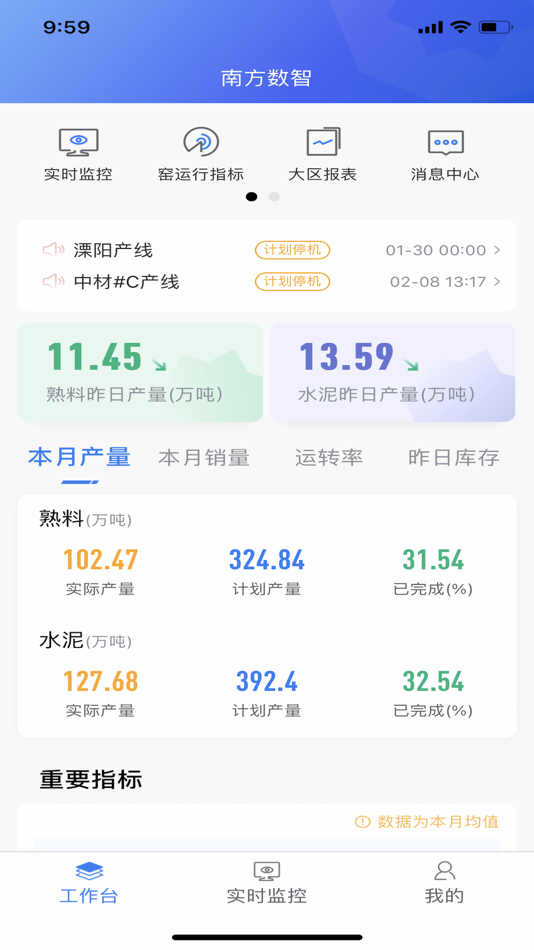Viewport: 534px width, 950px height.
Task: Switch to the 昨日库存 tab
Action: point(454,457)
